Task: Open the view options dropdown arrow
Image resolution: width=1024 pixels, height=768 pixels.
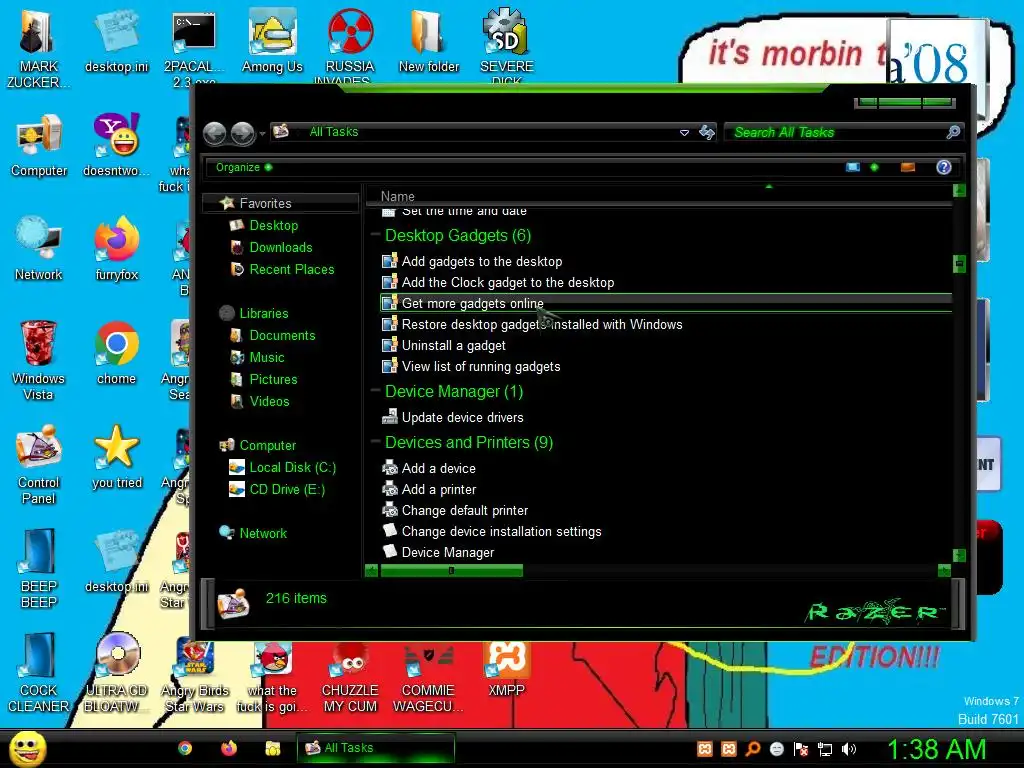Action: click(x=874, y=167)
